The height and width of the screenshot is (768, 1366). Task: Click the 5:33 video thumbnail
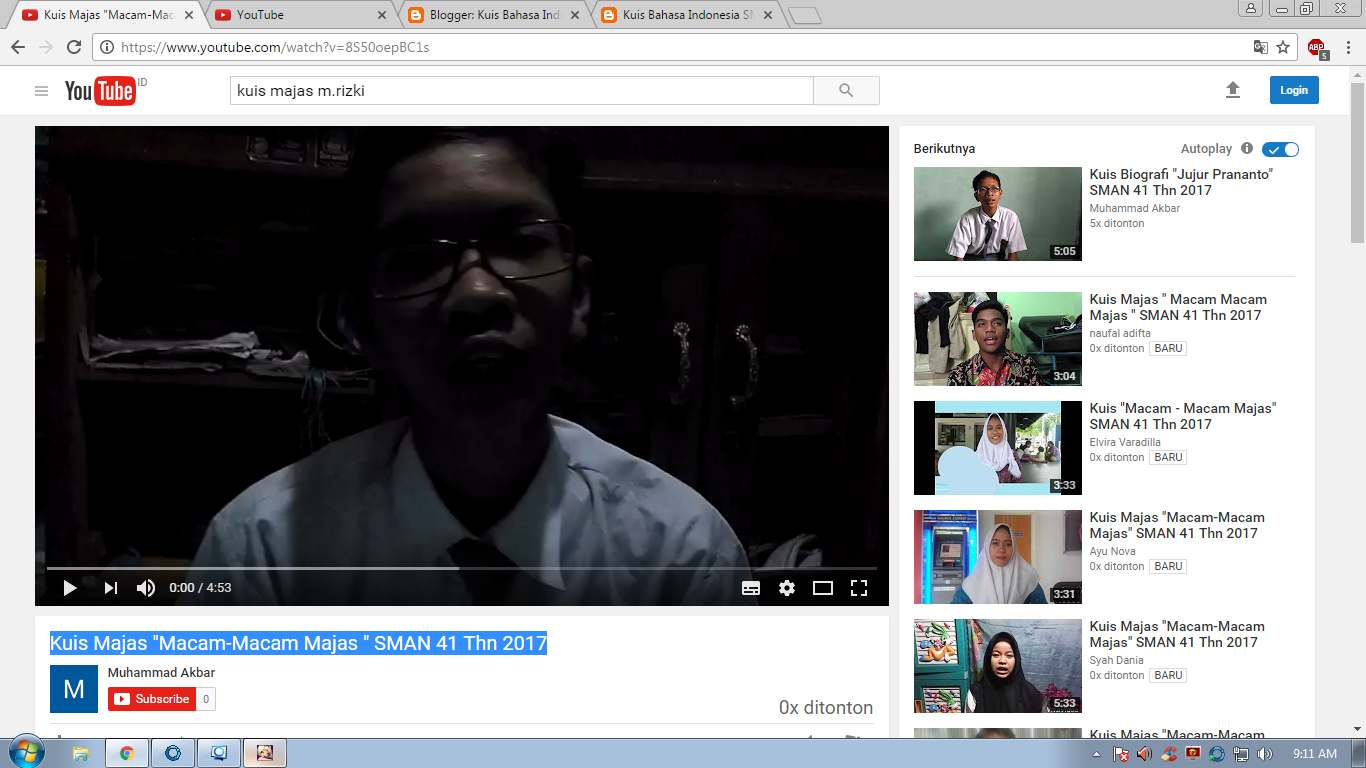[998, 666]
